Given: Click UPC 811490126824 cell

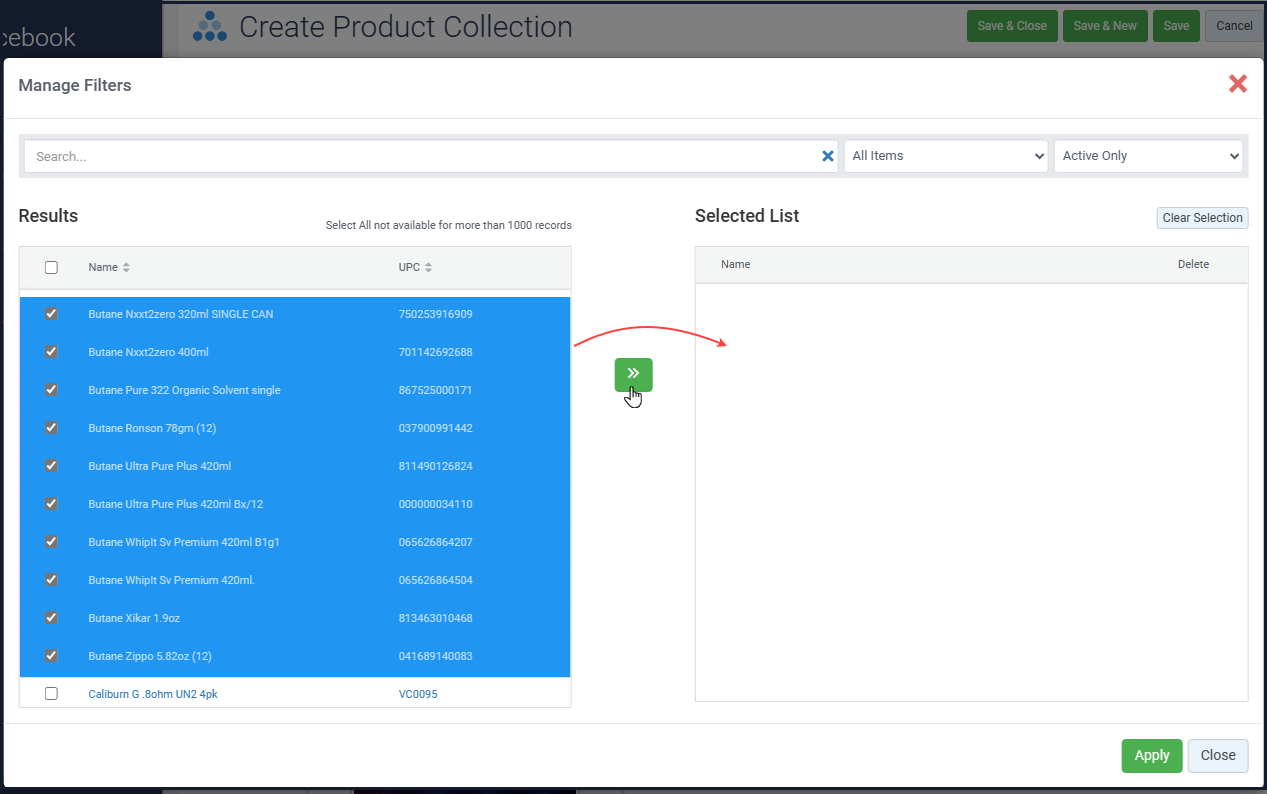Looking at the screenshot, I should pyautogui.click(x=435, y=466).
